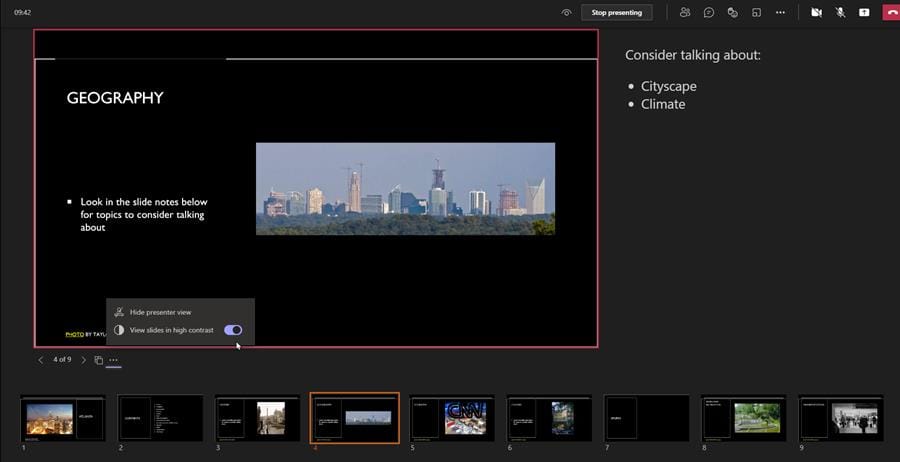Open slide 5 thumbnail with CNN image
Screen dimensions: 900x462
pos(452,418)
